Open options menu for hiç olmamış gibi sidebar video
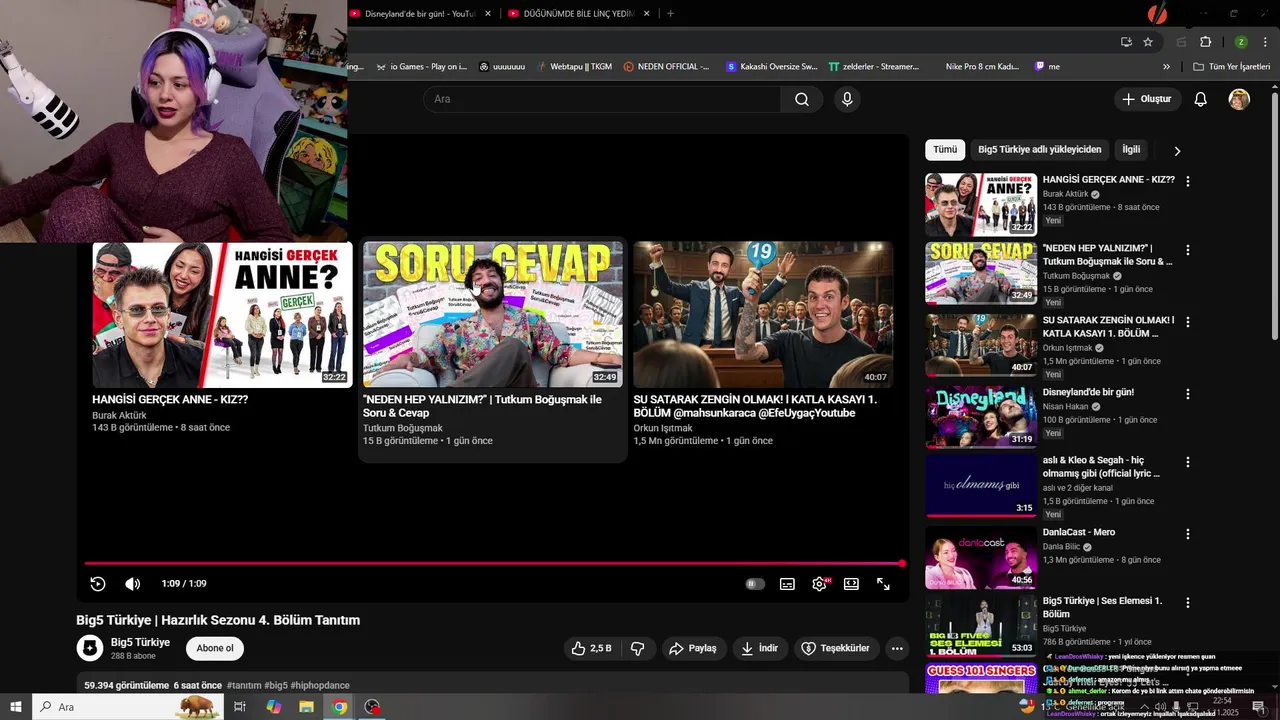This screenshot has width=1280, height=720. pos(1188,462)
